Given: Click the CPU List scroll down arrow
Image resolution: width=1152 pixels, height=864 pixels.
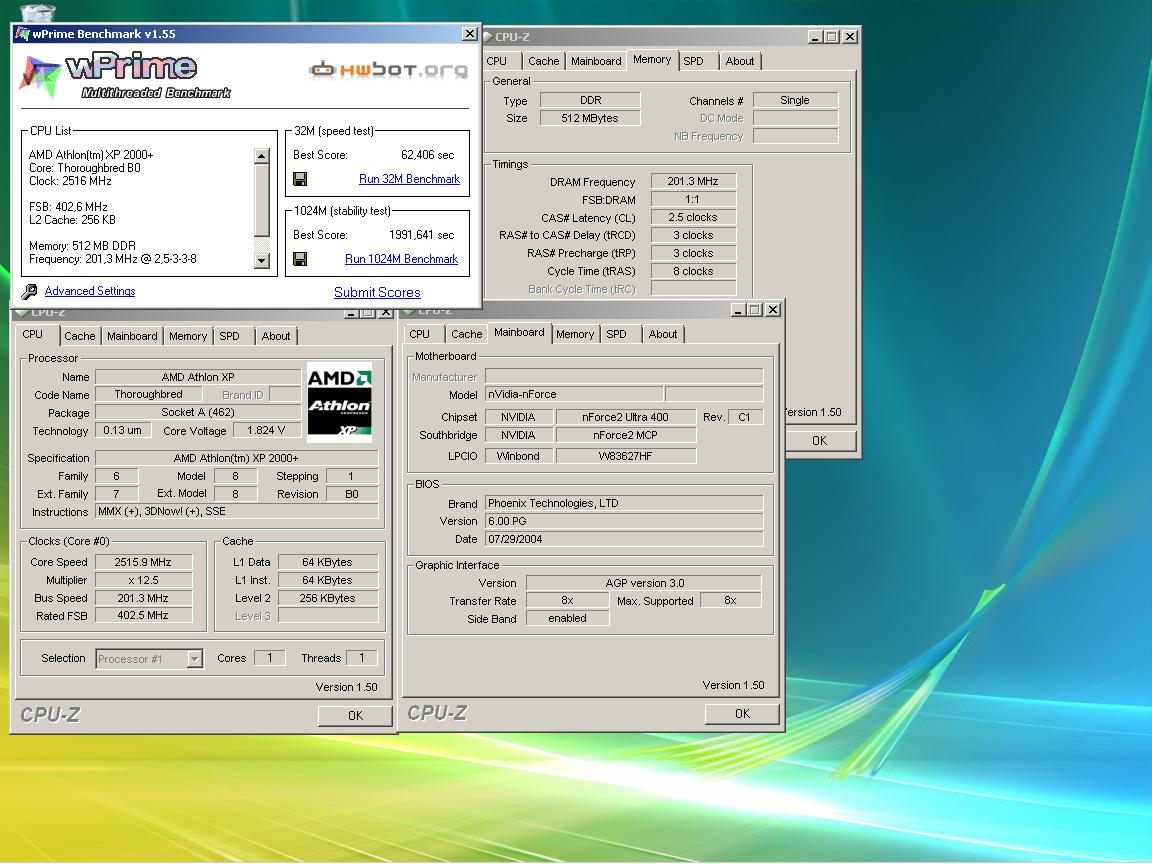Looking at the screenshot, I should pyautogui.click(x=262, y=260).
